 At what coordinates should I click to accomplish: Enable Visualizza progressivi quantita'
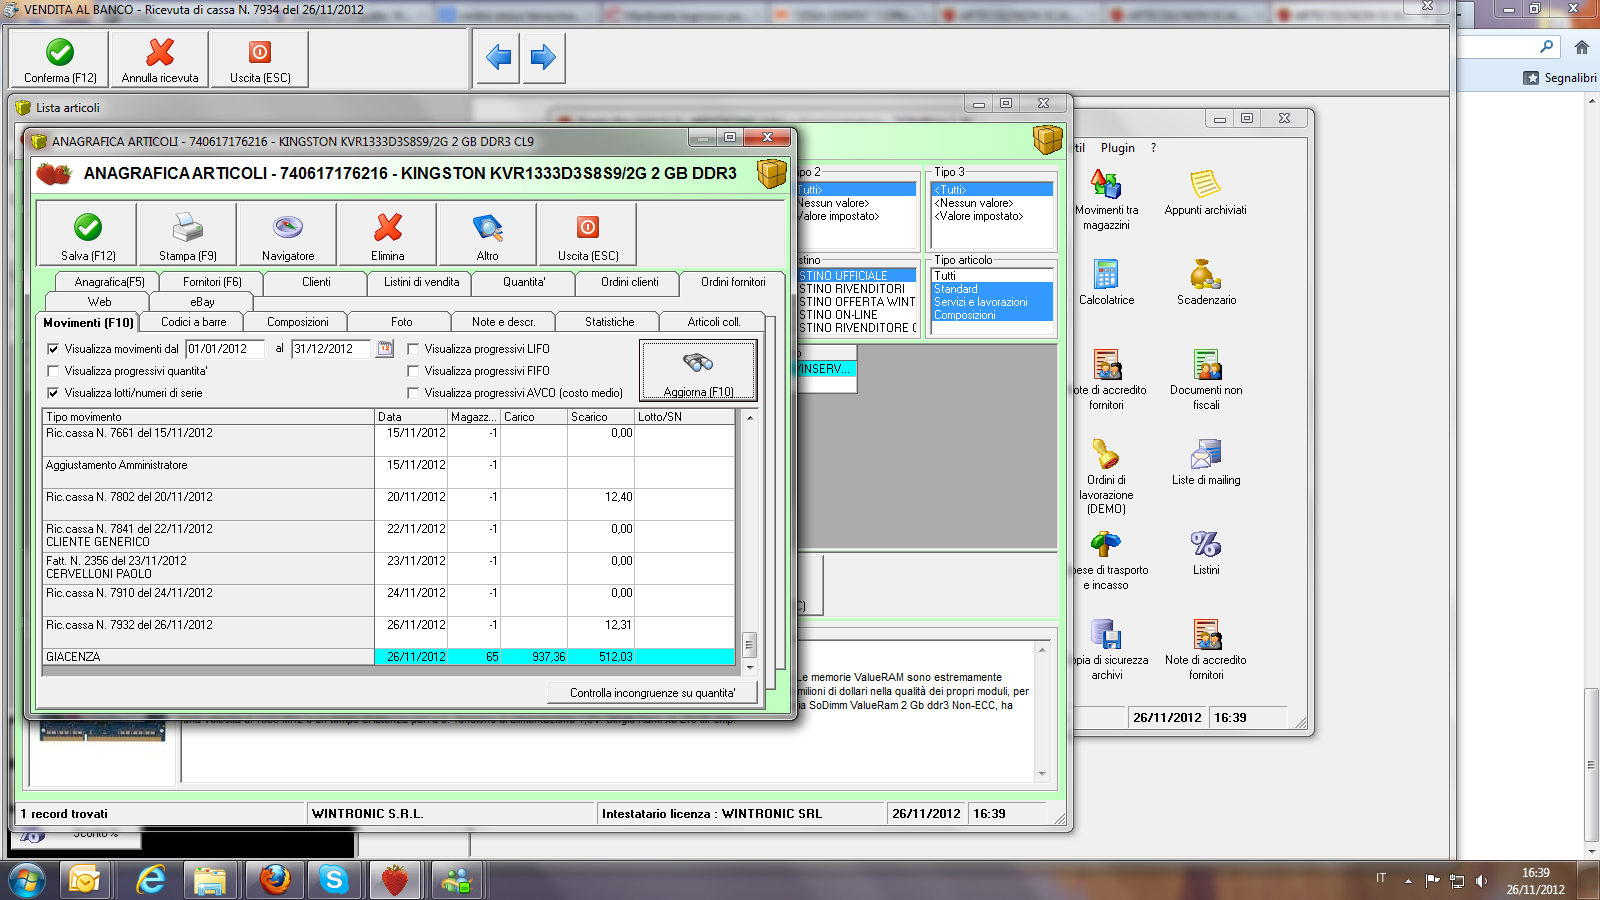click(x=53, y=371)
